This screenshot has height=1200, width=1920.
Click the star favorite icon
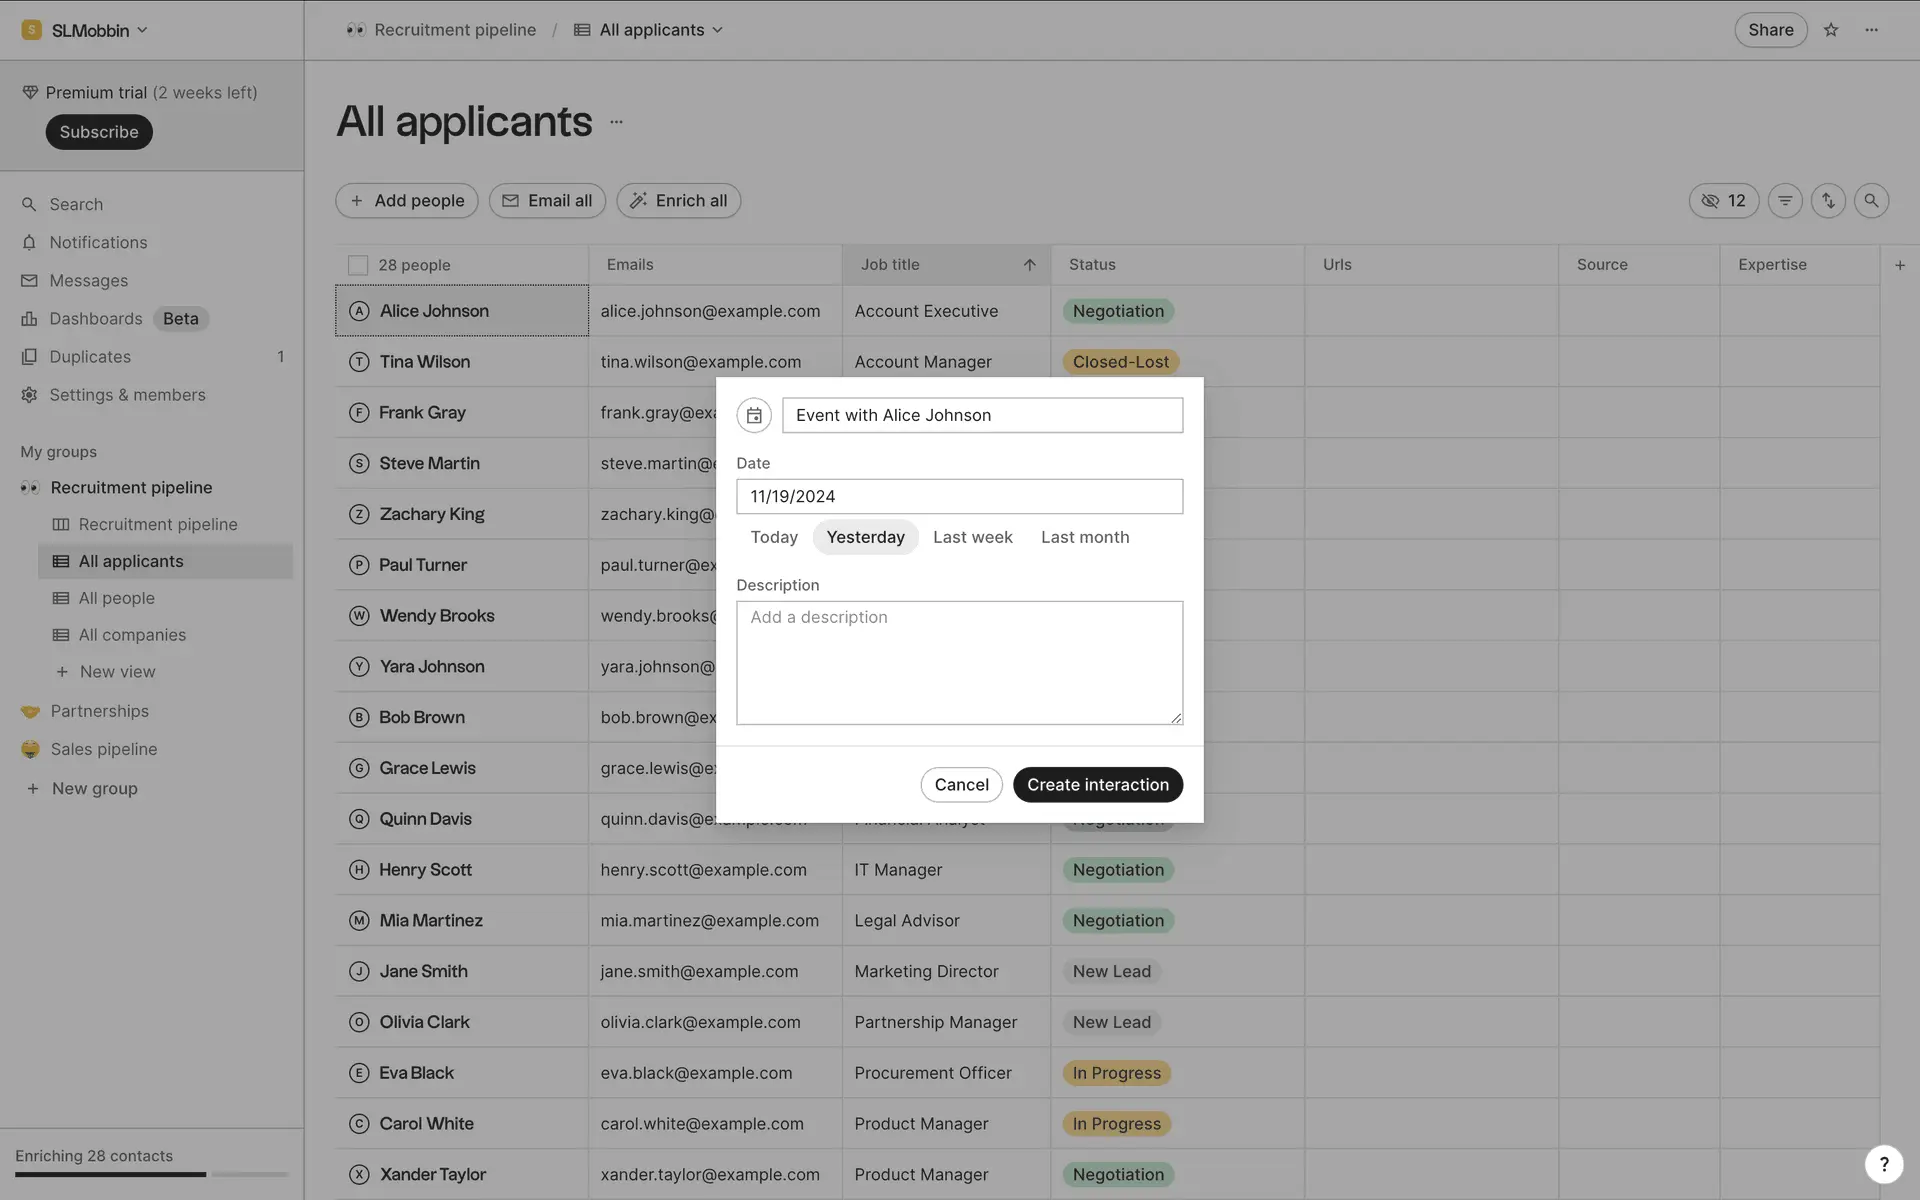point(1831,30)
